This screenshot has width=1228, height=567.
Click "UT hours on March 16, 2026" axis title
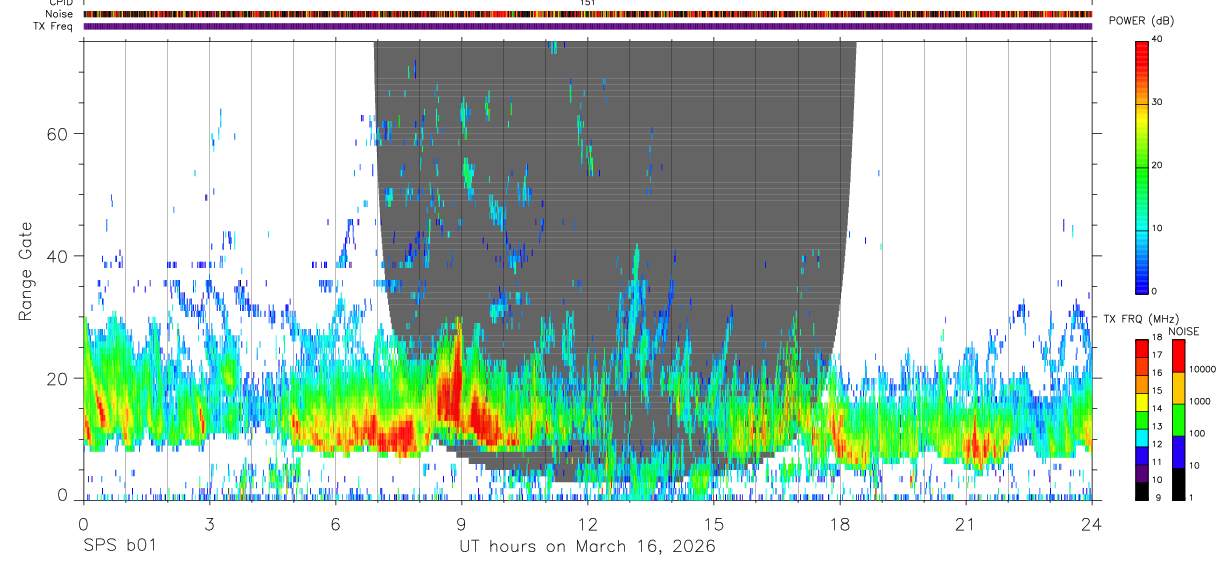click(587, 547)
